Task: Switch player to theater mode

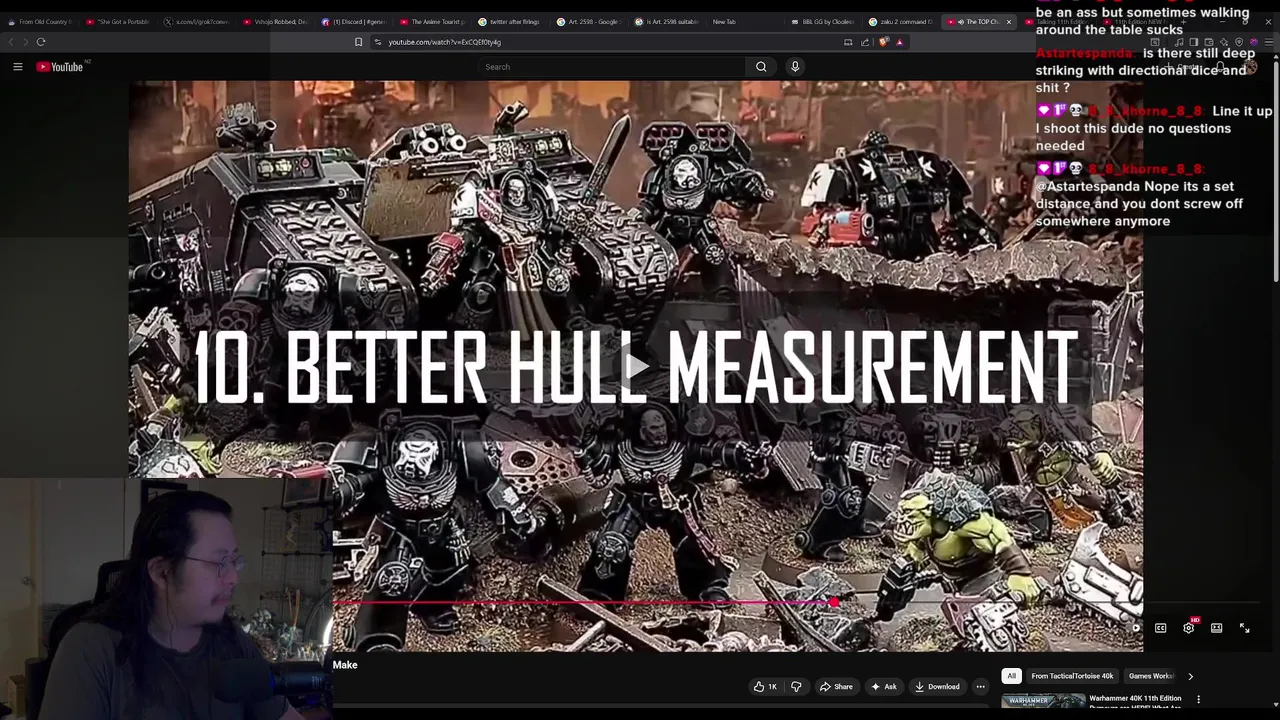Action: coord(1216,628)
